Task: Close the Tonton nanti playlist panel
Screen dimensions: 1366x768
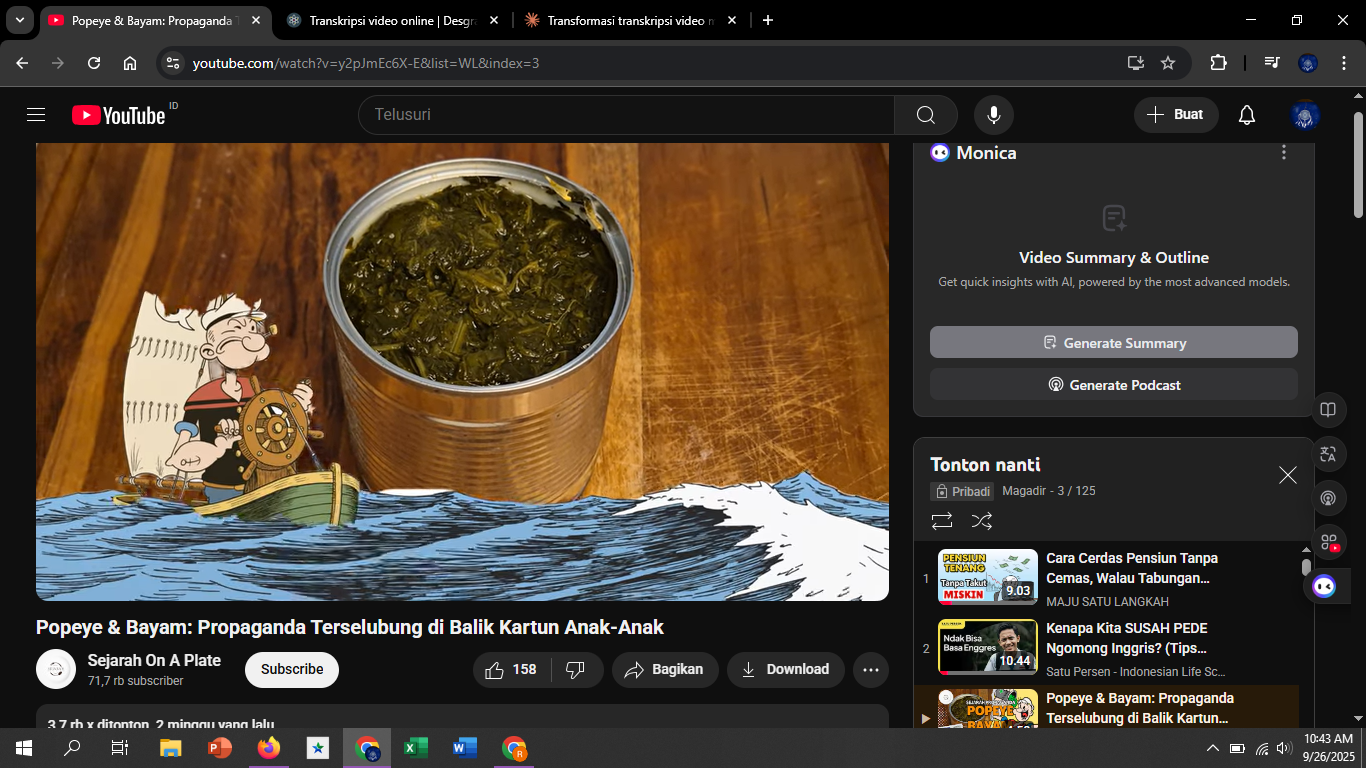Action: click(1288, 475)
